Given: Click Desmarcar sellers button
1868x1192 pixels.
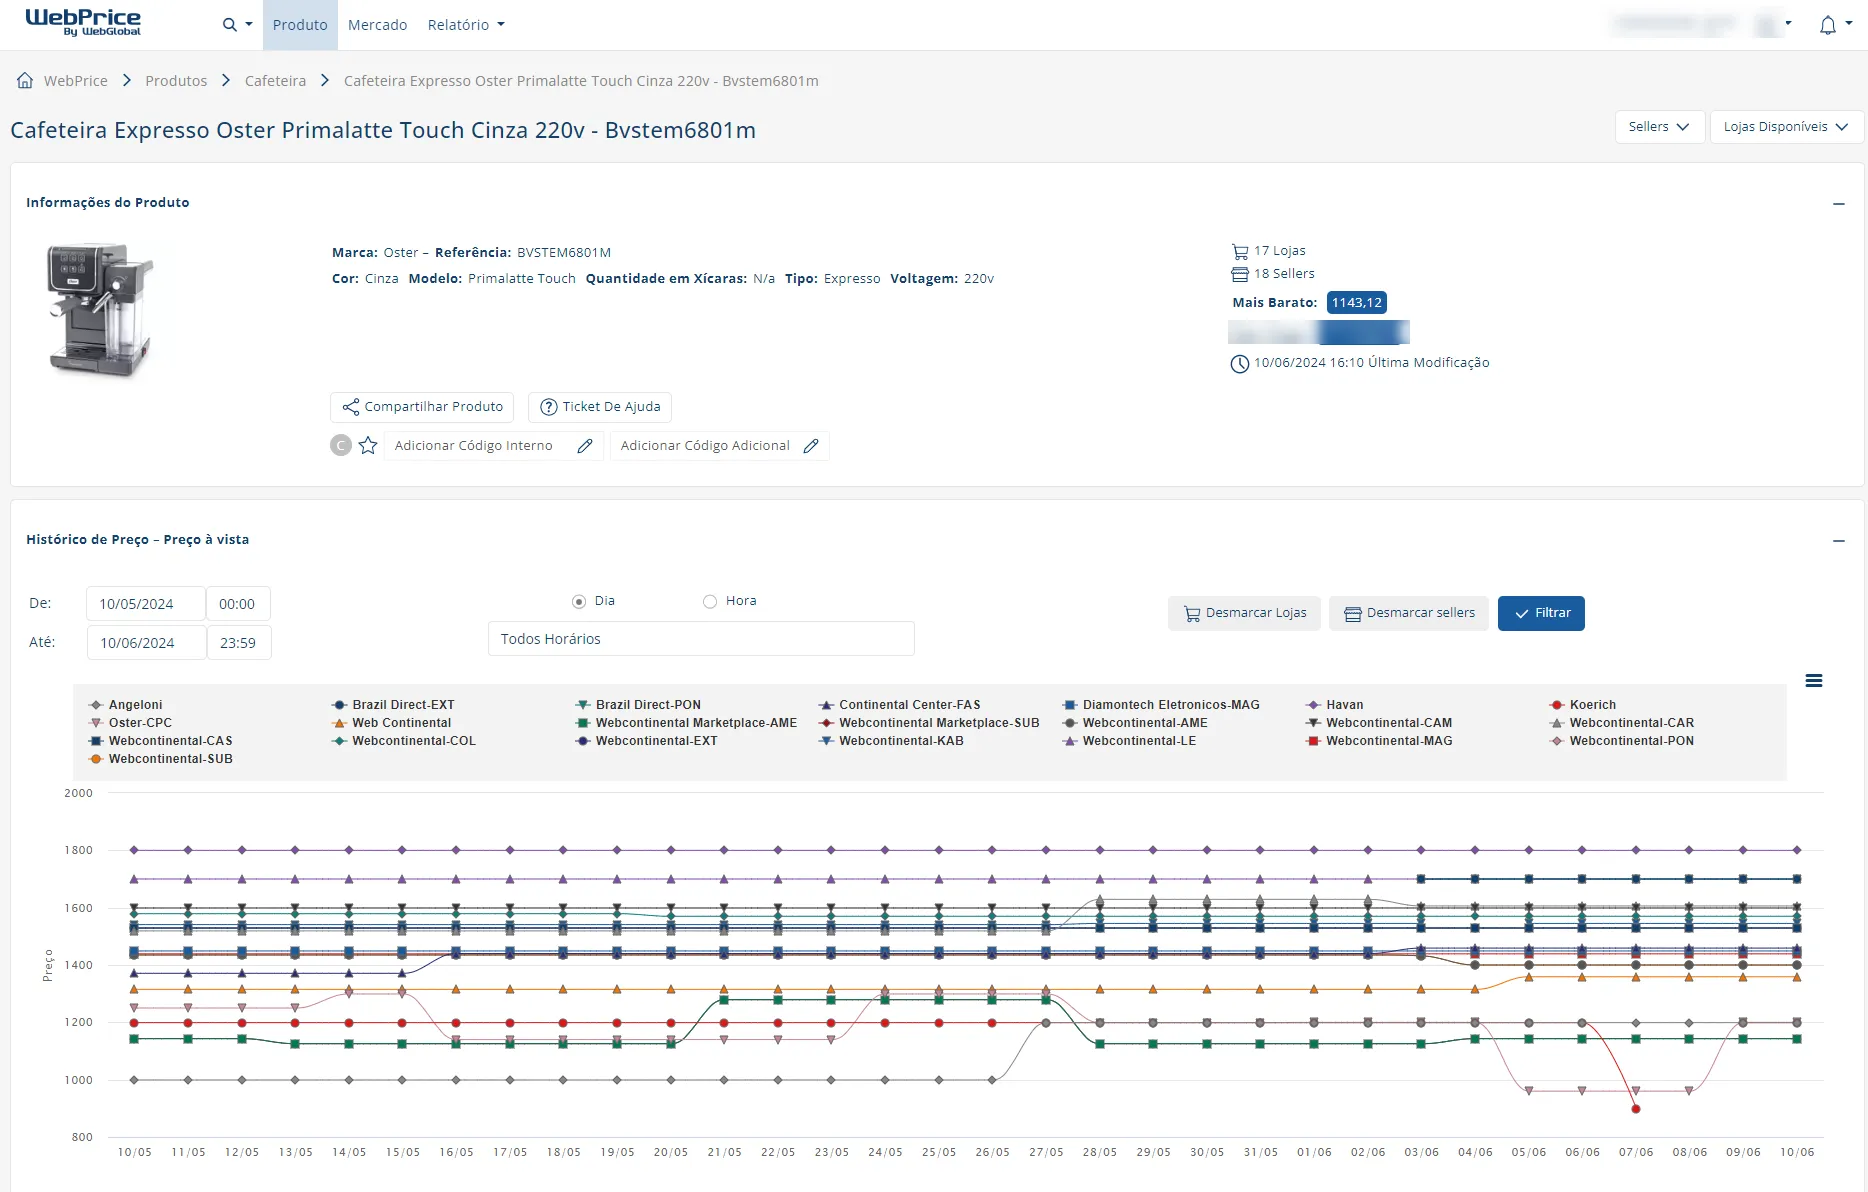Looking at the screenshot, I should pyautogui.click(x=1409, y=613).
